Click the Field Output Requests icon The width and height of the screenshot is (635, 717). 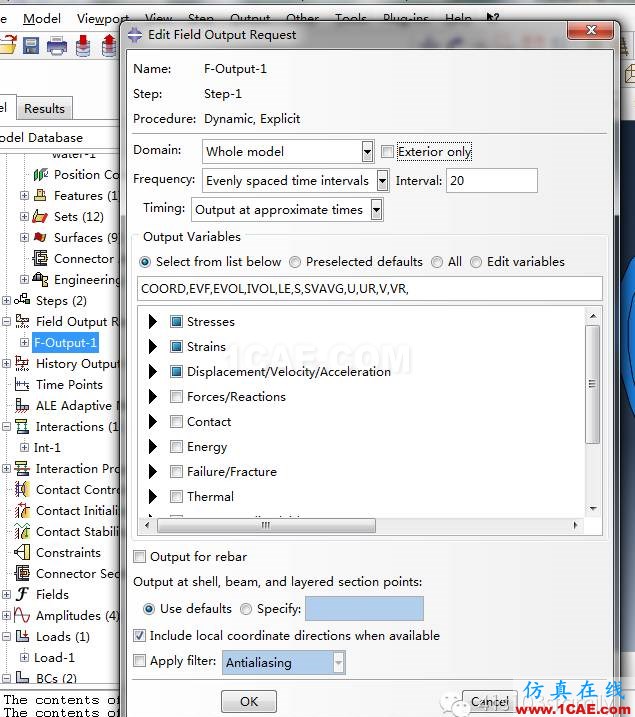click(22, 321)
